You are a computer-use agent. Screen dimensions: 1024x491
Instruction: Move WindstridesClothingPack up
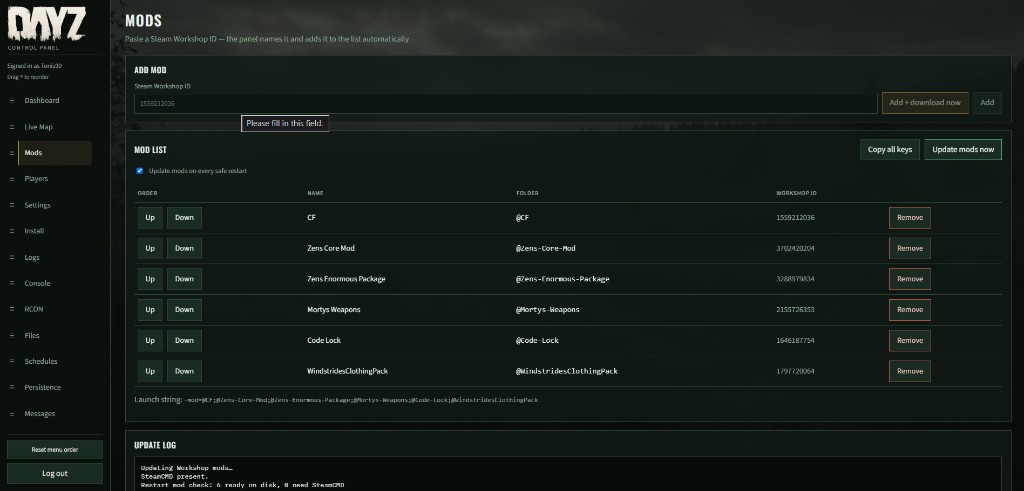[x=150, y=371]
